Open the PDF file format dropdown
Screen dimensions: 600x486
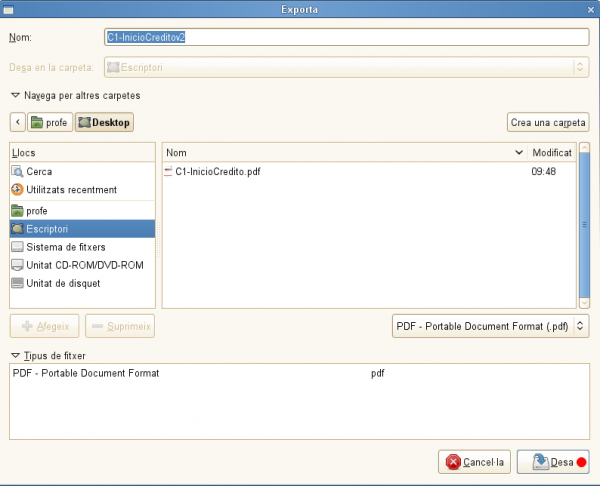[489, 325]
